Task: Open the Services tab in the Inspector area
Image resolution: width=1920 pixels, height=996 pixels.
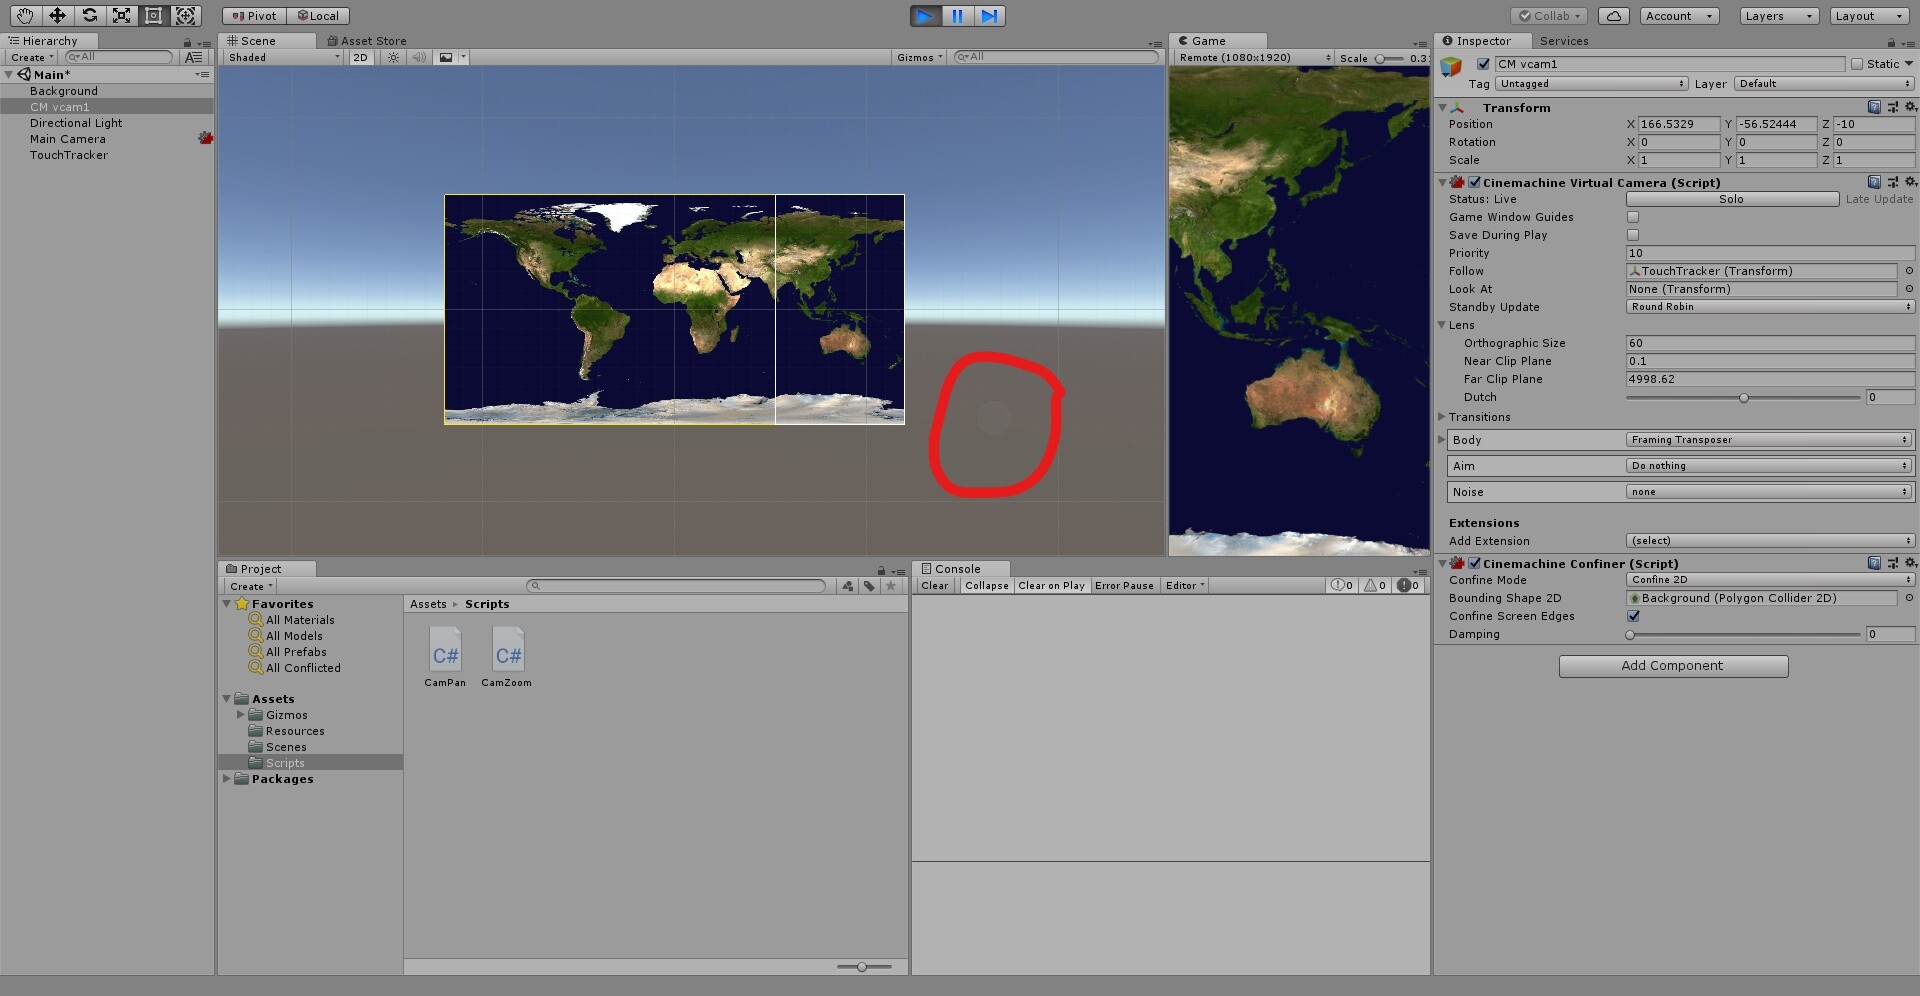Action: click(1563, 41)
